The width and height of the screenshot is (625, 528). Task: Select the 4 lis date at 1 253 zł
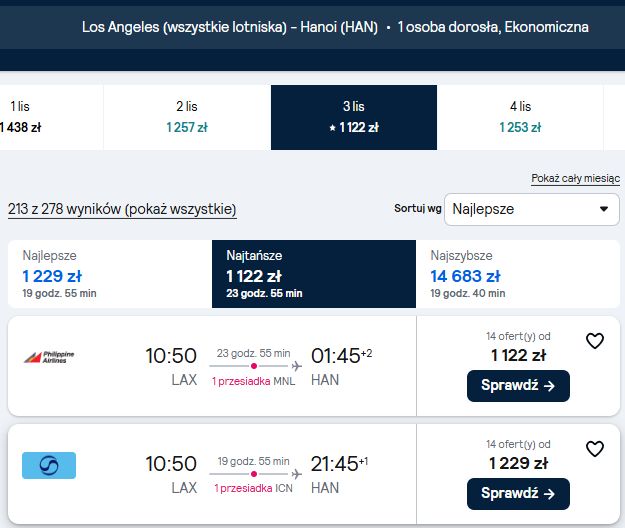(520, 117)
